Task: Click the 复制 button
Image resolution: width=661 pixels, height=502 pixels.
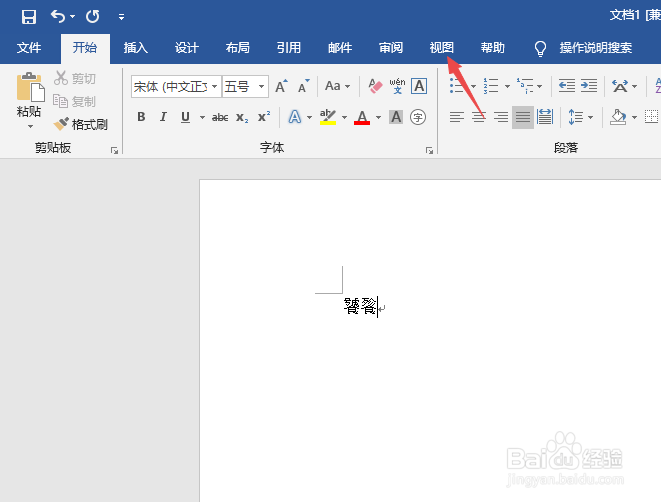Action: [75, 101]
